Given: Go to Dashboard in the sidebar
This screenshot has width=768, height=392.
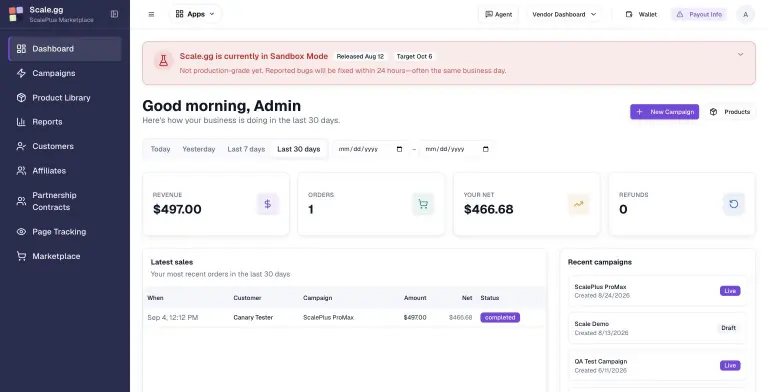Looking at the screenshot, I should (65, 49).
